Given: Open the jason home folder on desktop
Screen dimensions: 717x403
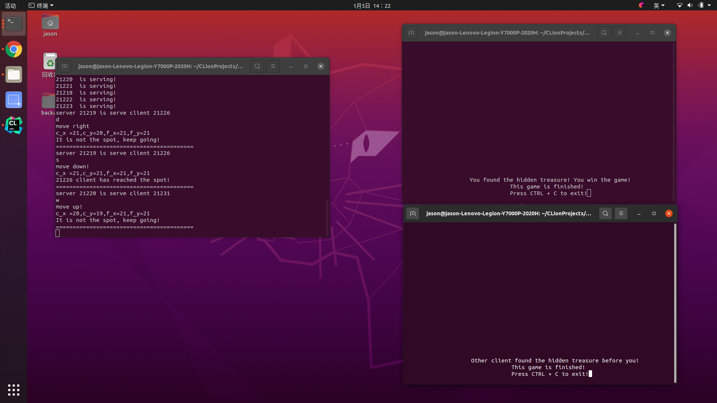Looking at the screenshot, I should 50,26.
